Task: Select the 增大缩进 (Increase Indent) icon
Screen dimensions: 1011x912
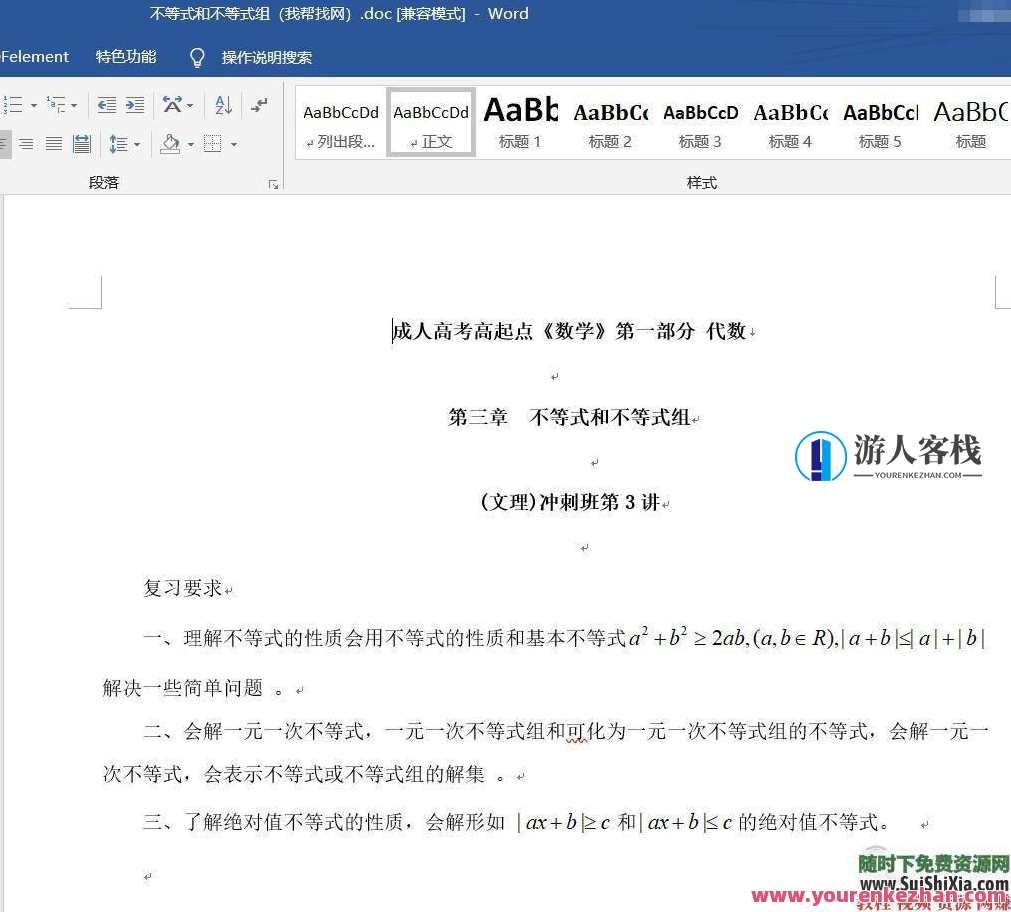Action: coord(135,105)
